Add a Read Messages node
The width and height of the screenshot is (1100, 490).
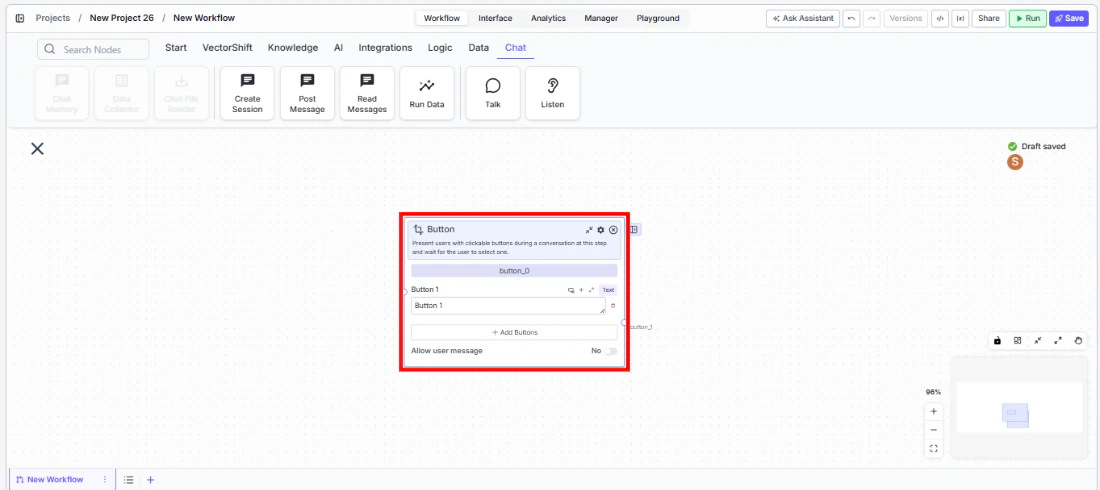(x=367, y=93)
